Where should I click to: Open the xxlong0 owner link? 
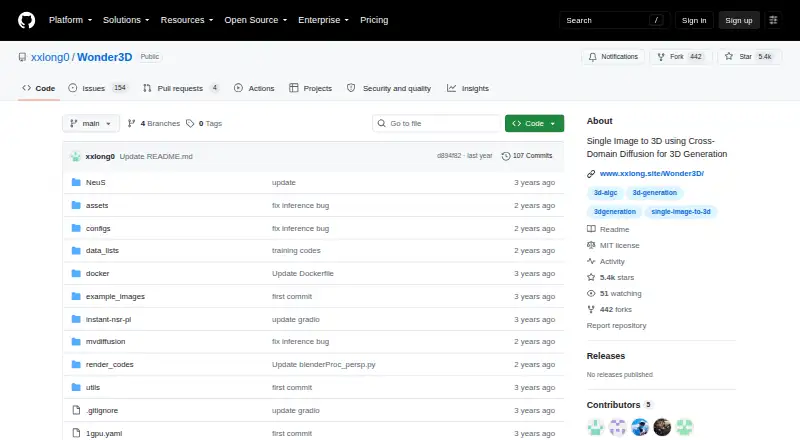(x=50, y=57)
